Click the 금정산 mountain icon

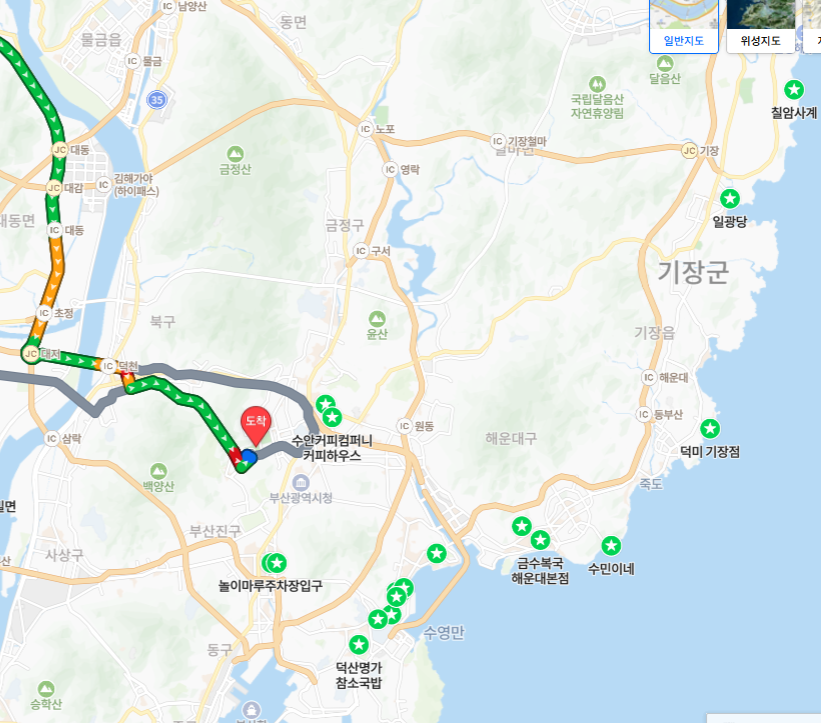[235, 154]
